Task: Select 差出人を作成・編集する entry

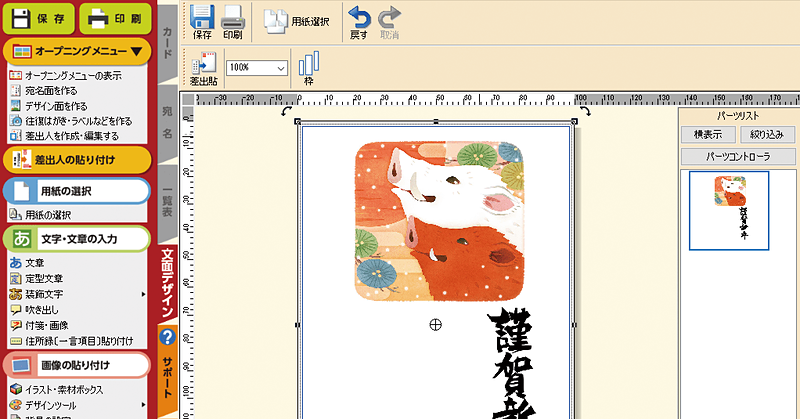Action: pyautogui.click(x=64, y=136)
